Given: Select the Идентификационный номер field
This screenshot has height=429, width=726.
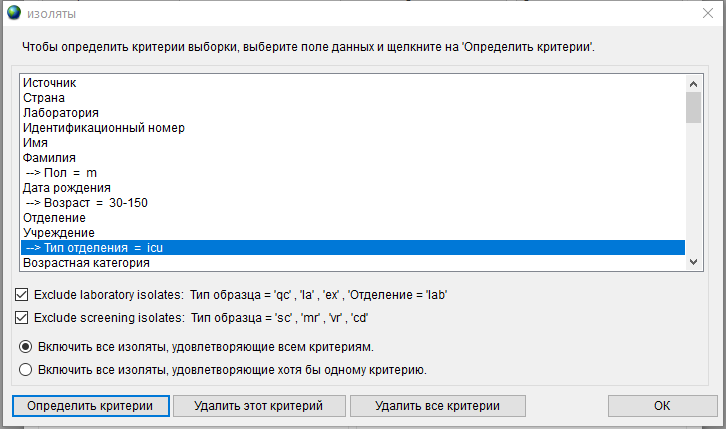Looking at the screenshot, I should click(x=353, y=128).
